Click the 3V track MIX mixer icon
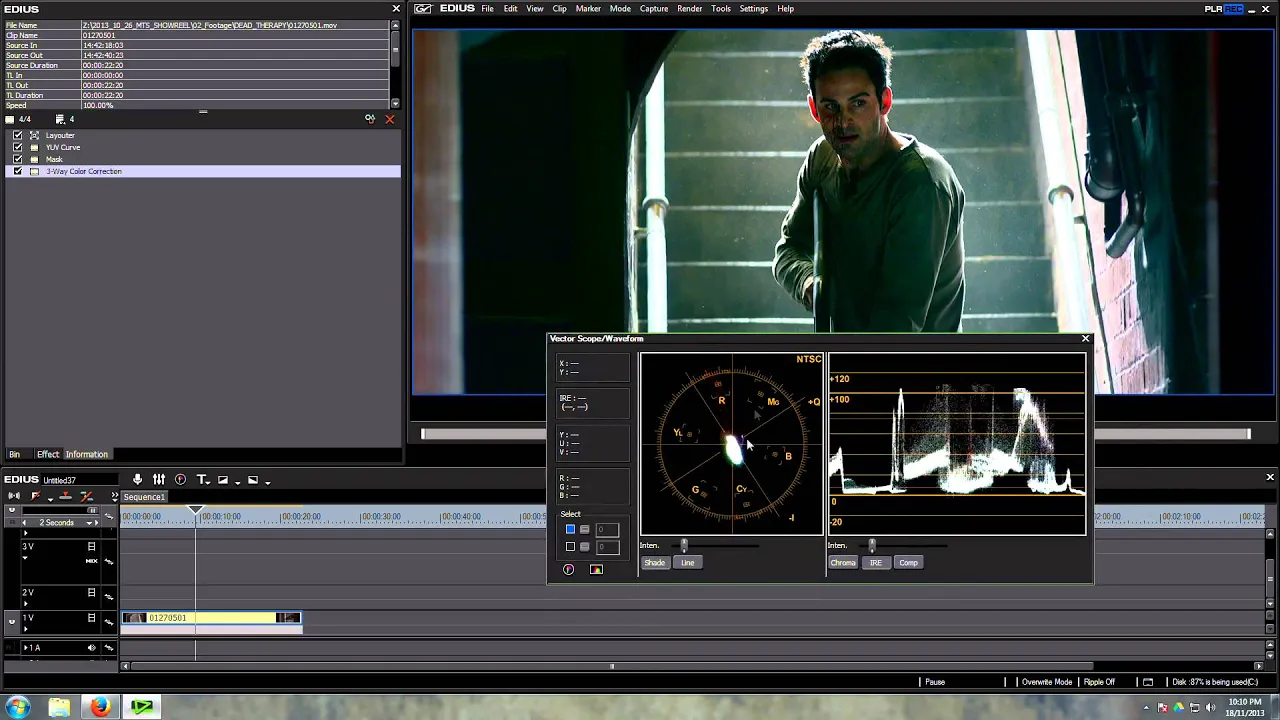The width and height of the screenshot is (1280, 720). [x=91, y=561]
